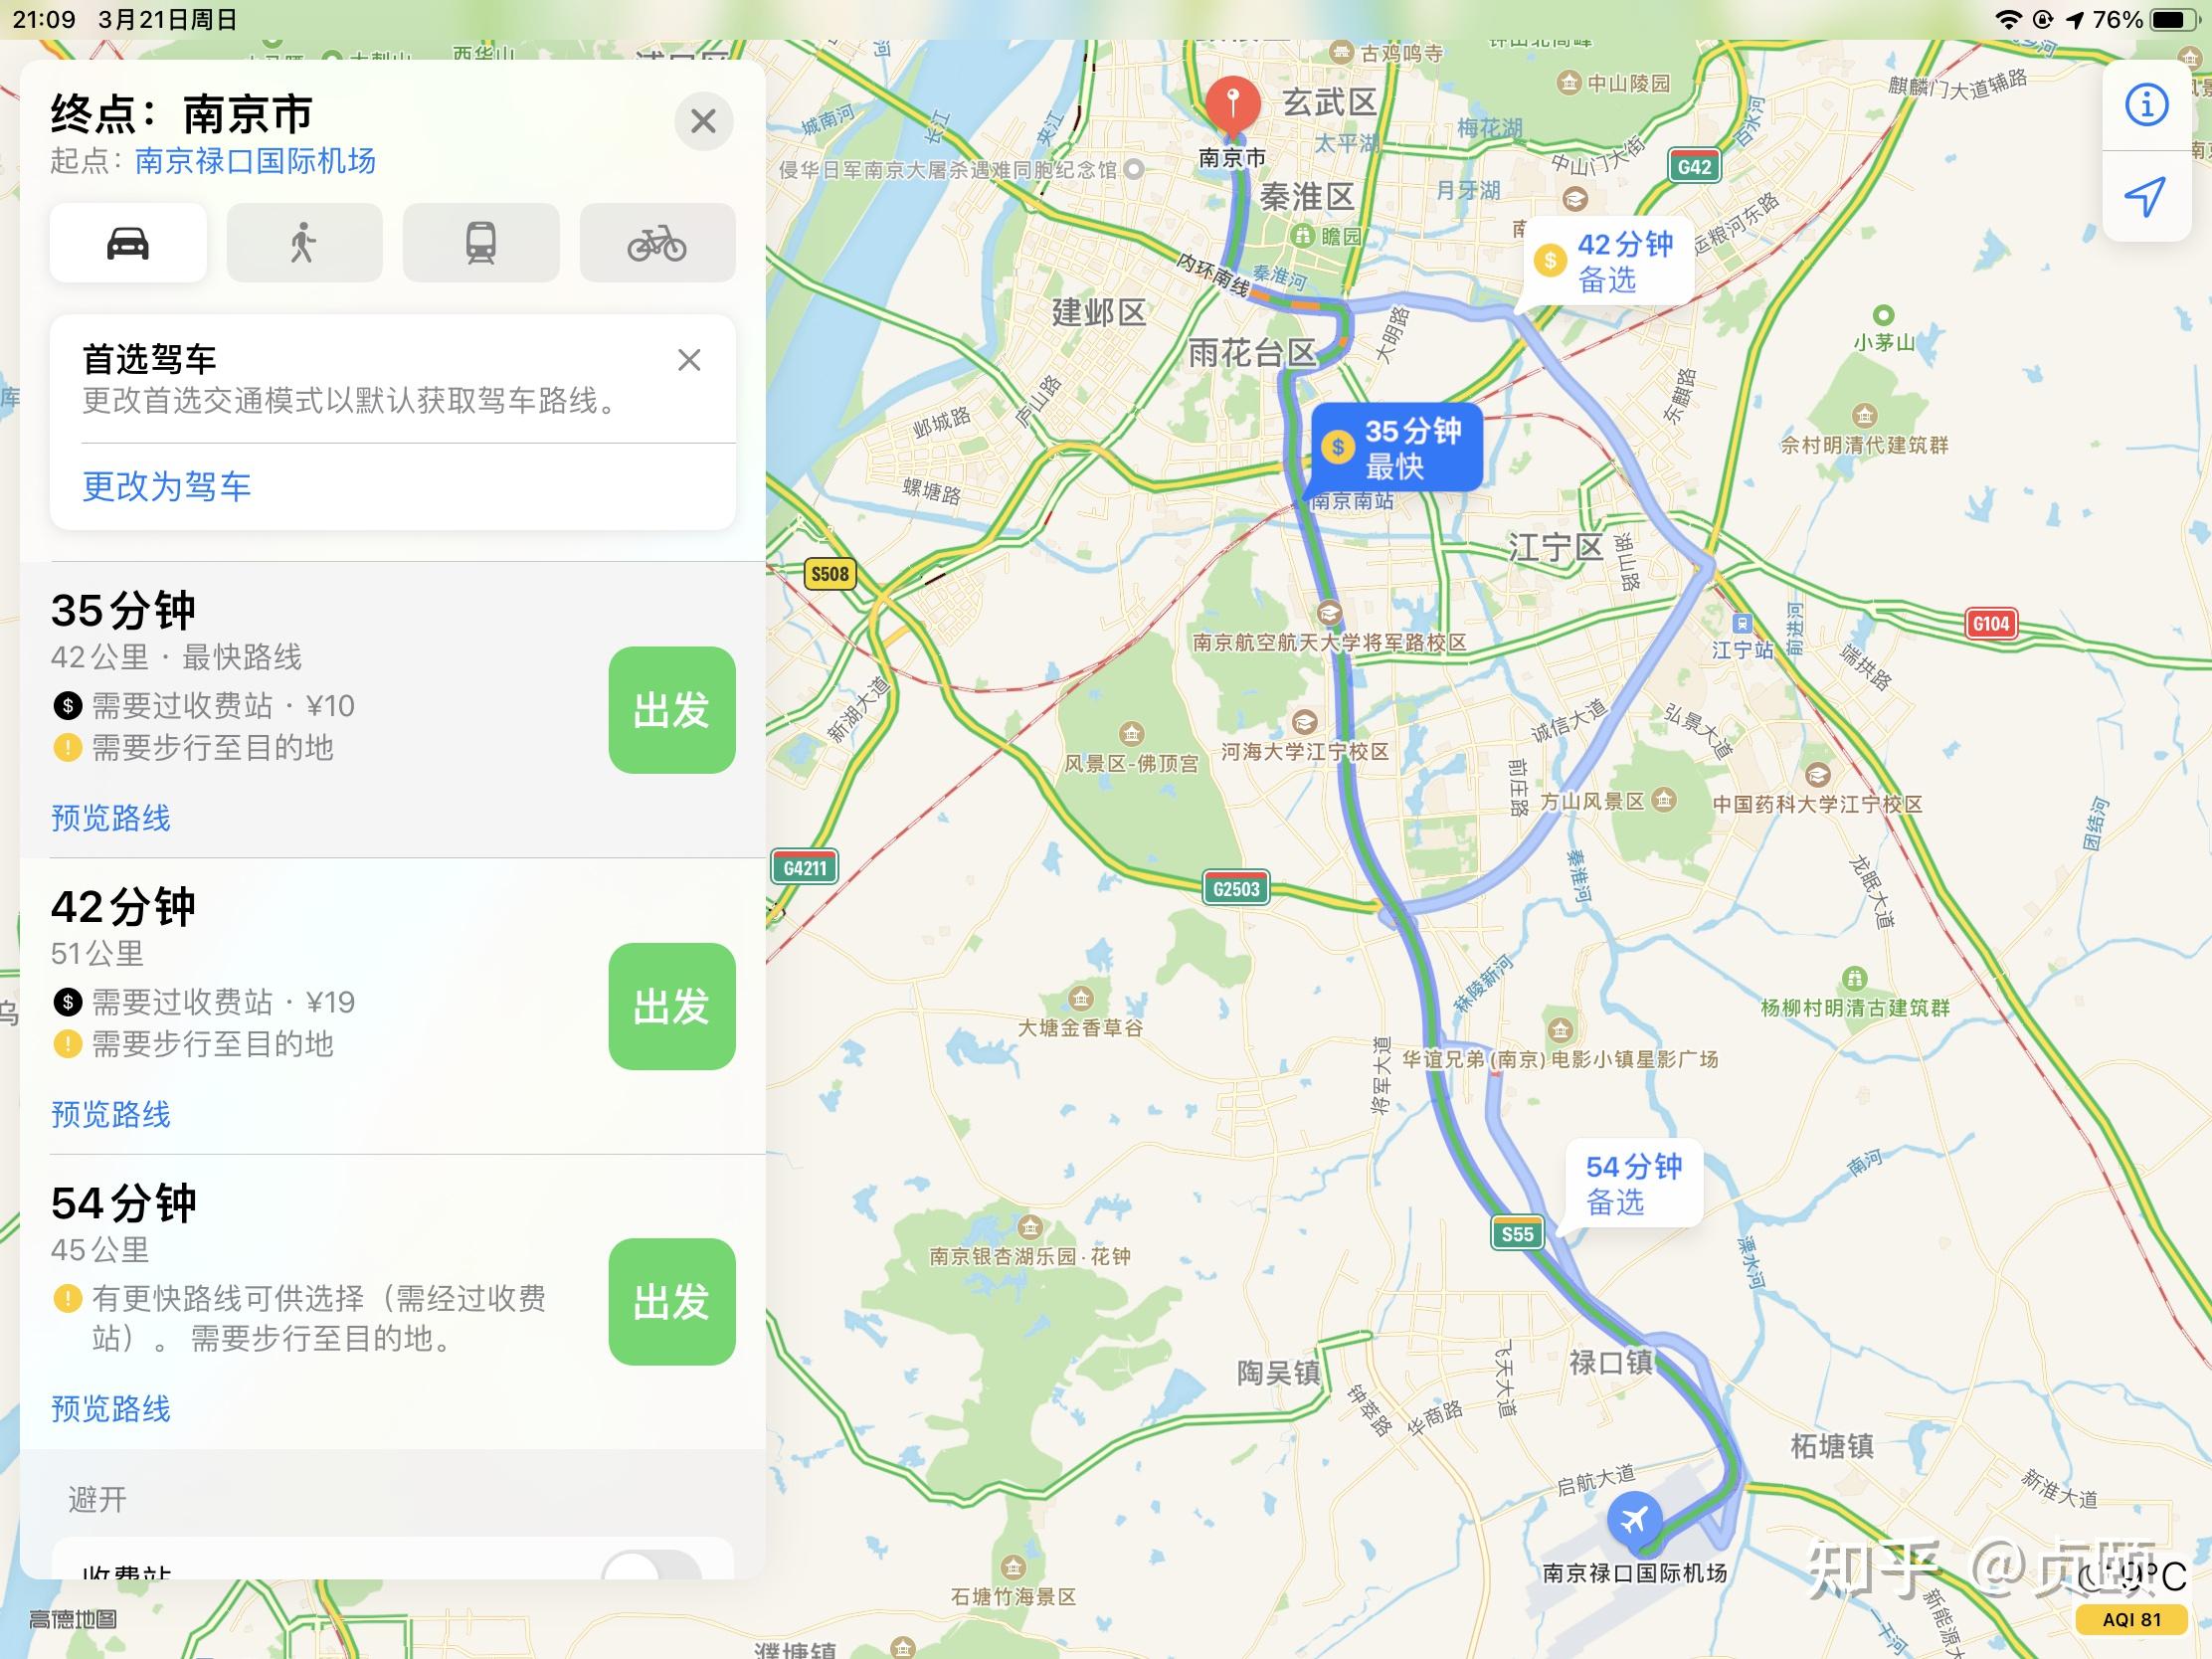
Task: Tap 更改为驾车 link
Action: pyautogui.click(x=166, y=487)
